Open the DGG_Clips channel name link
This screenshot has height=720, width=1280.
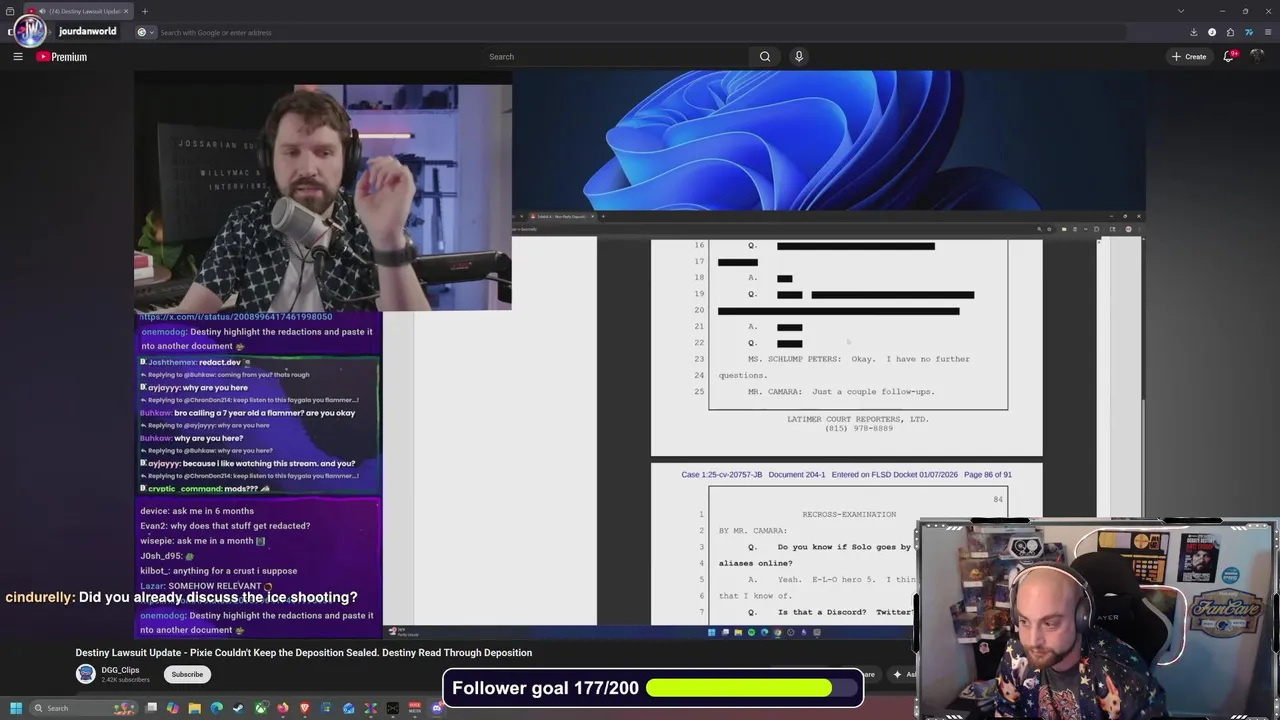click(x=120, y=670)
